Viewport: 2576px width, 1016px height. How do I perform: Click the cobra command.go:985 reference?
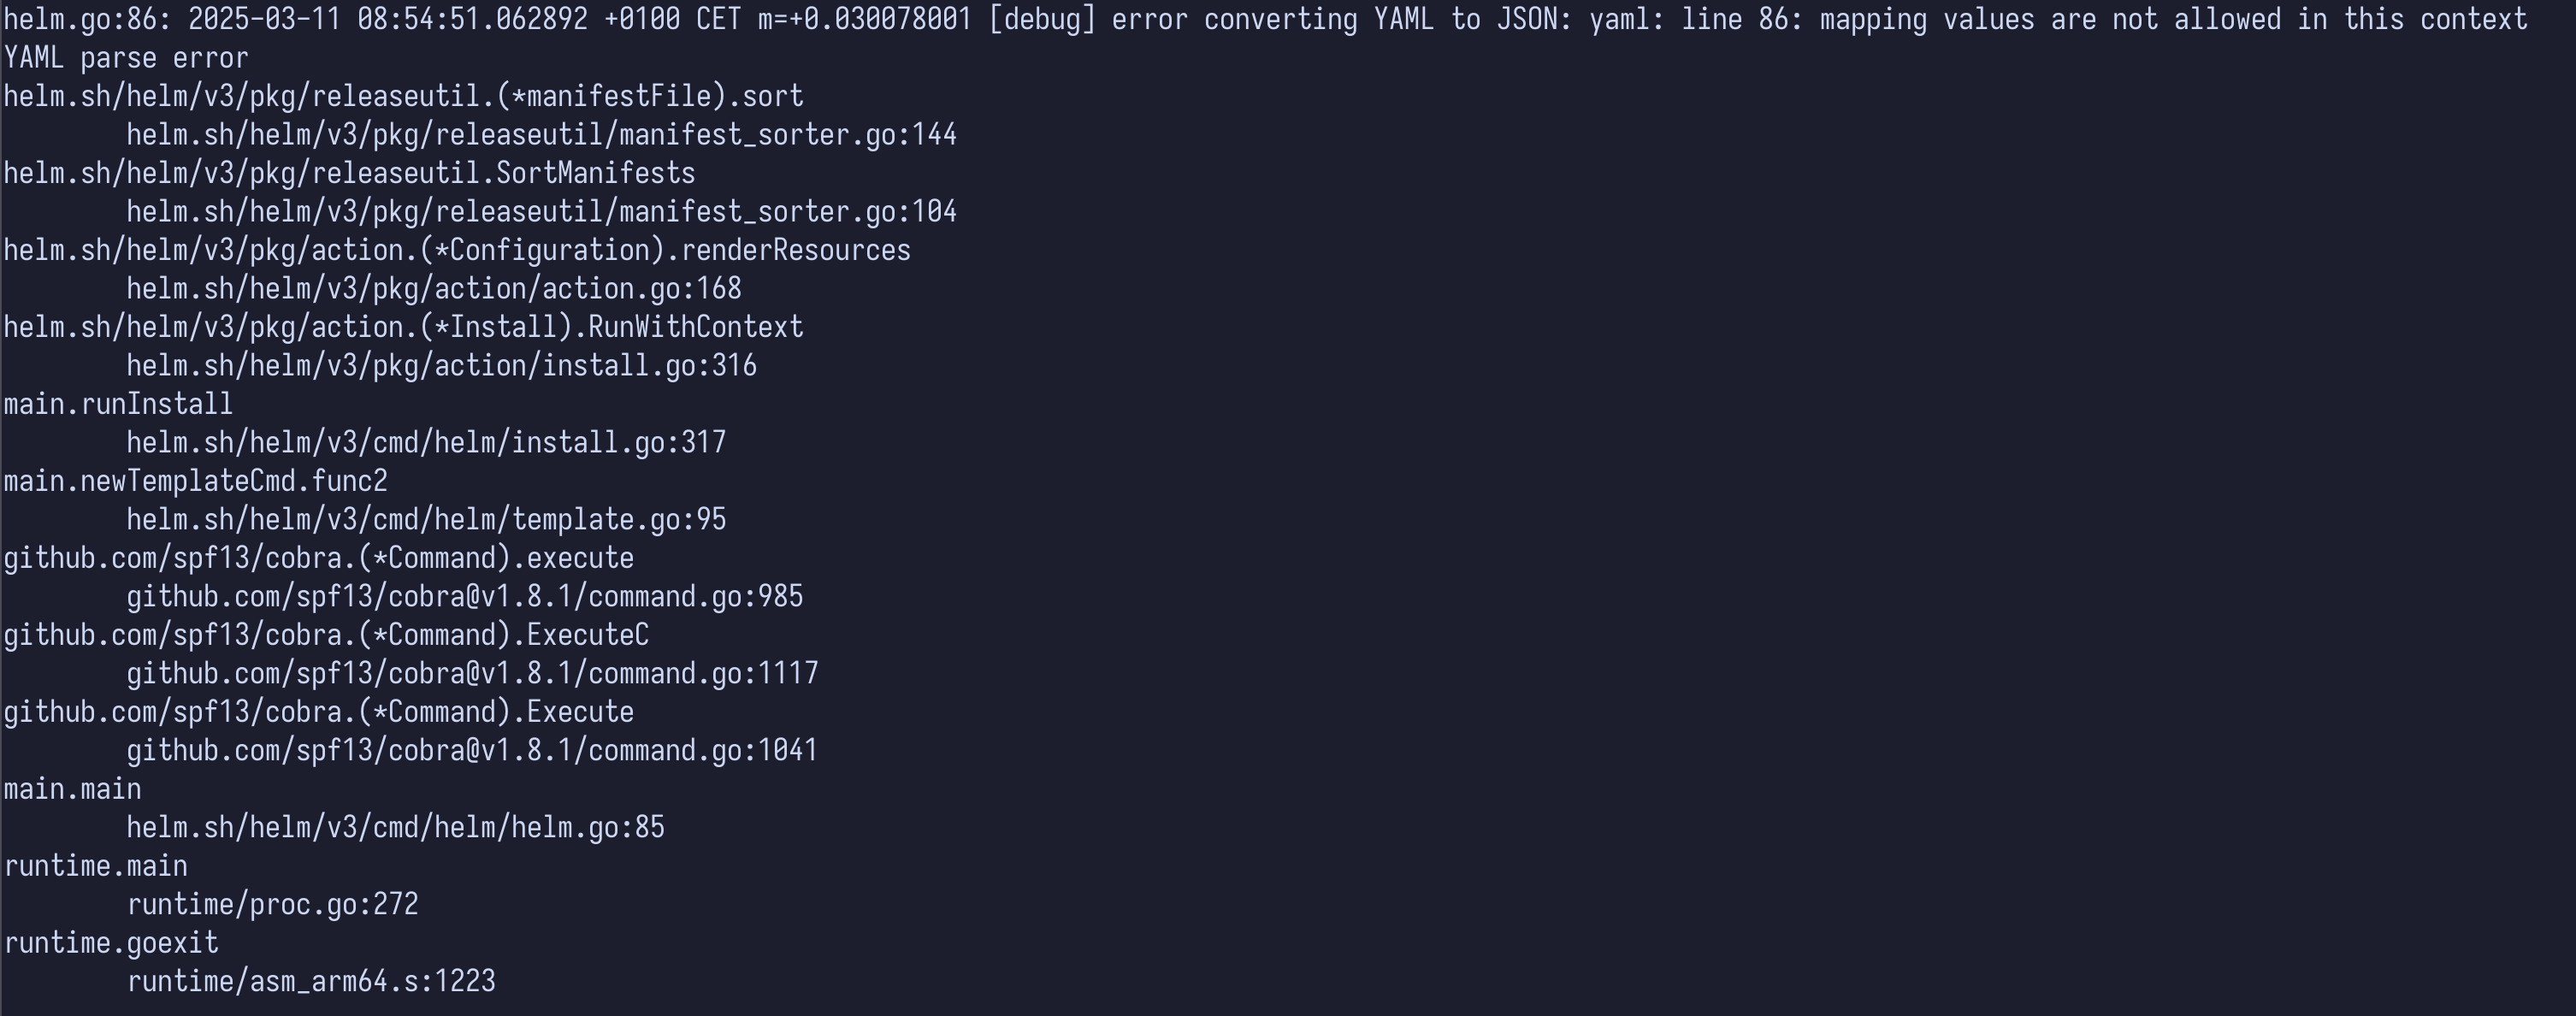[464, 597]
